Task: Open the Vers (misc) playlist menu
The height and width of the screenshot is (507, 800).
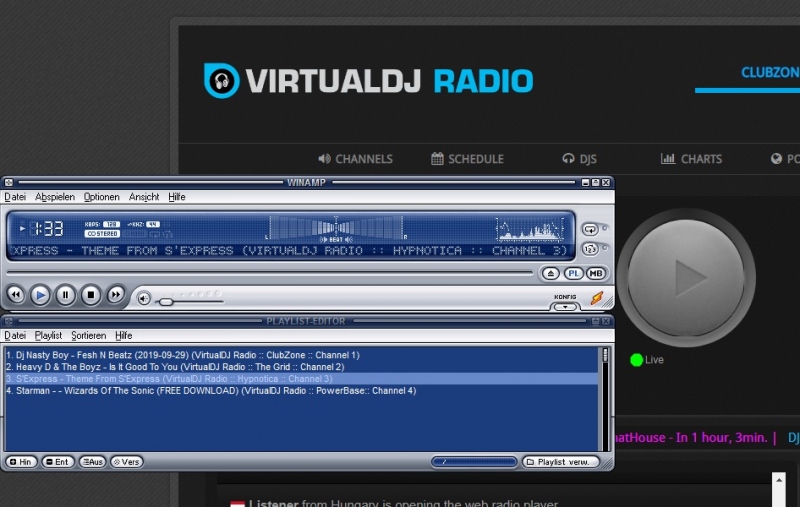Action: coord(127,462)
